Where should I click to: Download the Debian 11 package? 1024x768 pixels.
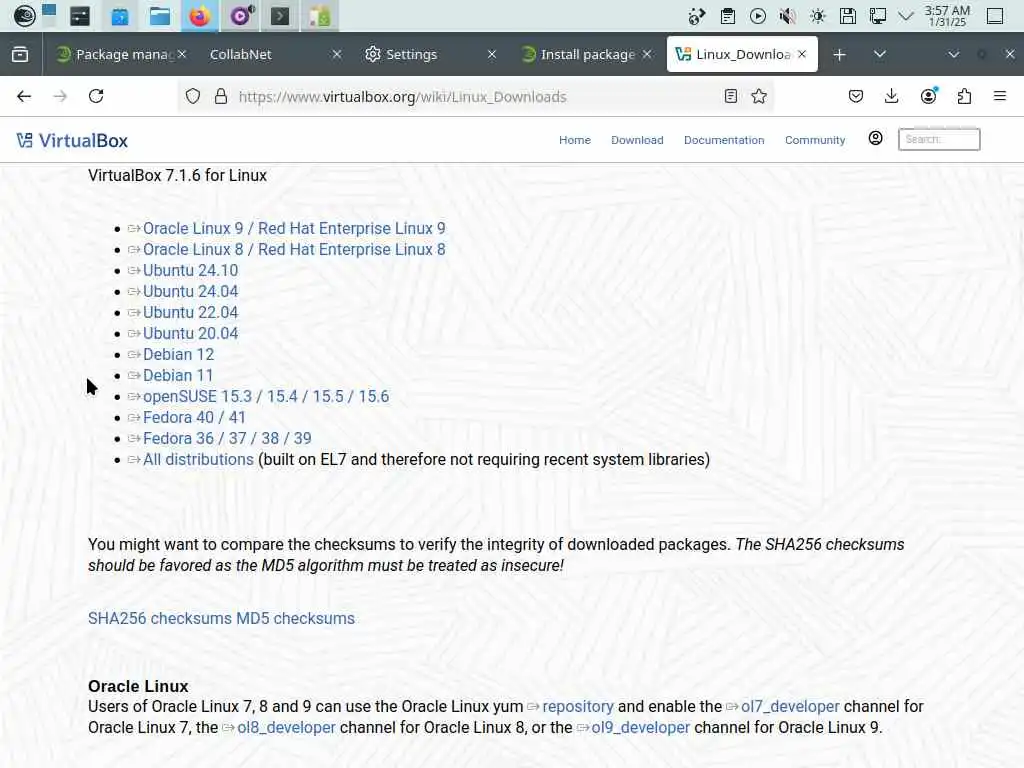click(178, 376)
